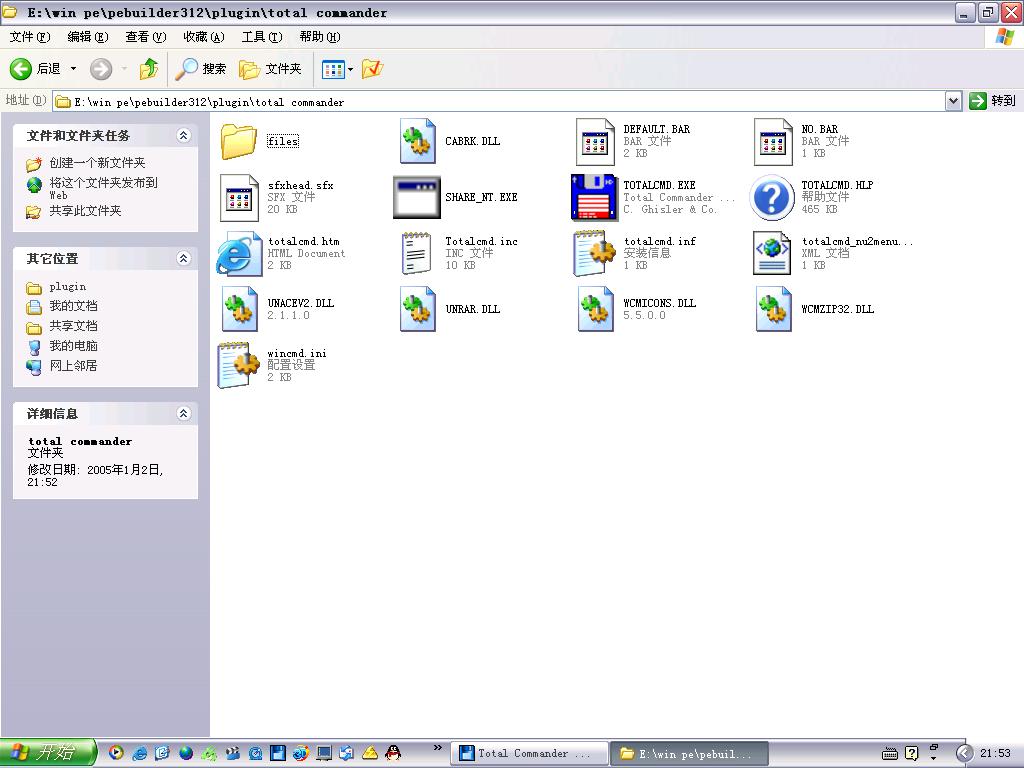The width and height of the screenshot is (1024, 768).
Task: Go up one folder level
Action: coord(149,69)
